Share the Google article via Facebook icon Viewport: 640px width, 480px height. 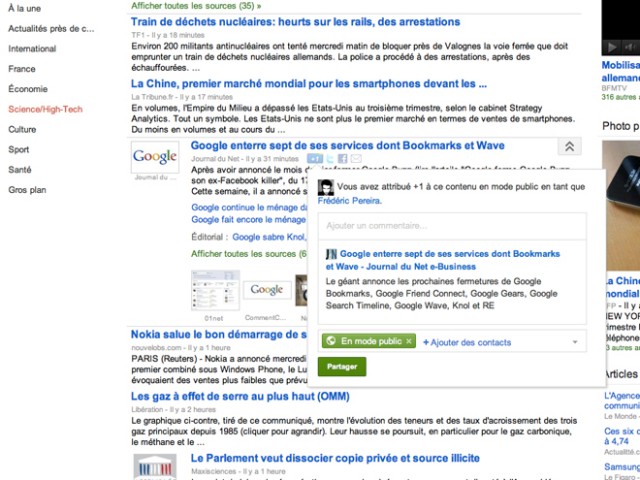[342, 159]
